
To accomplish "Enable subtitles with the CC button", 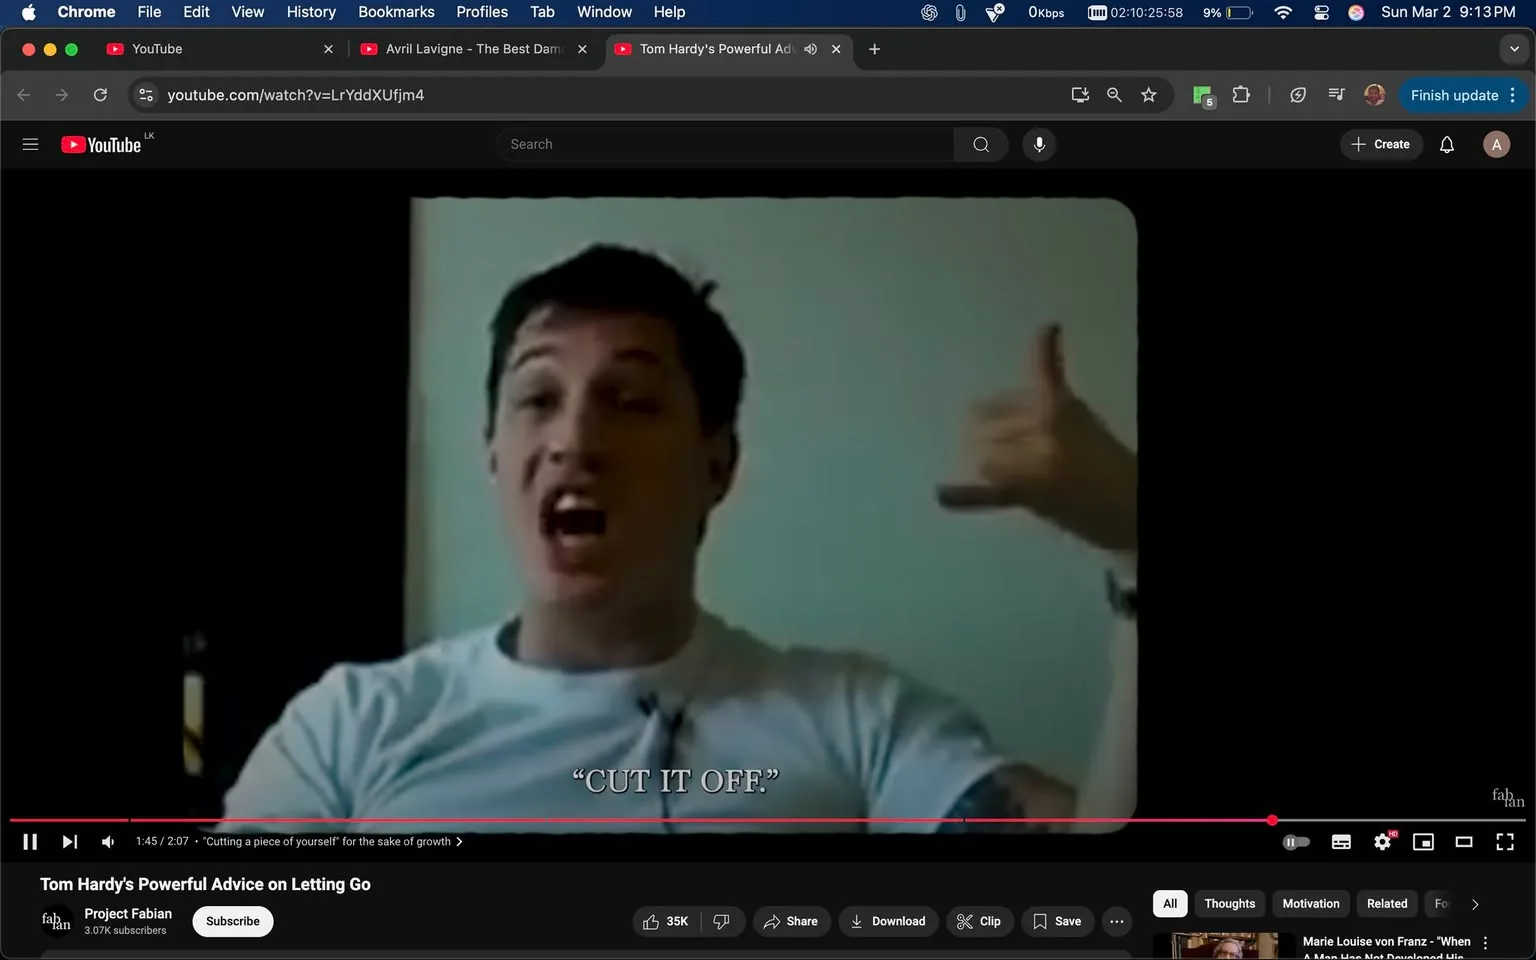I will pos(1341,841).
